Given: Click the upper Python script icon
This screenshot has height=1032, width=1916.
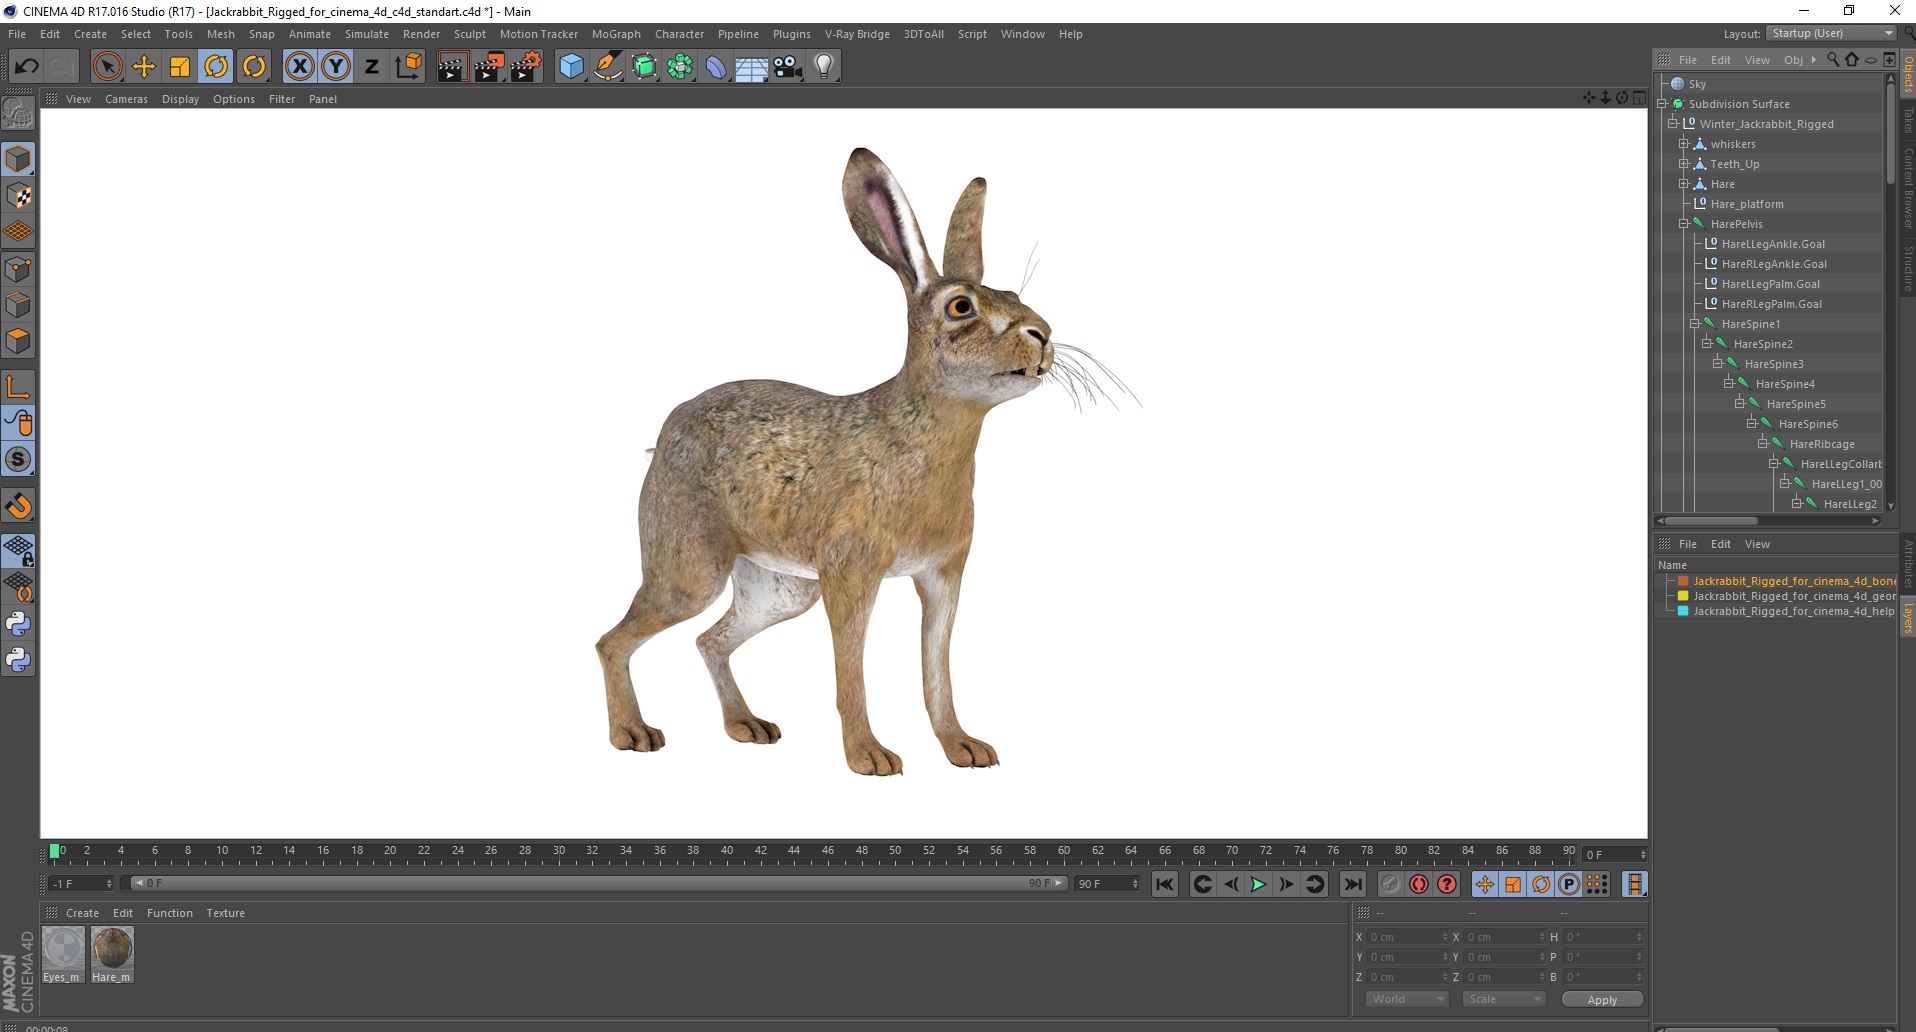Looking at the screenshot, I should pos(18,624).
